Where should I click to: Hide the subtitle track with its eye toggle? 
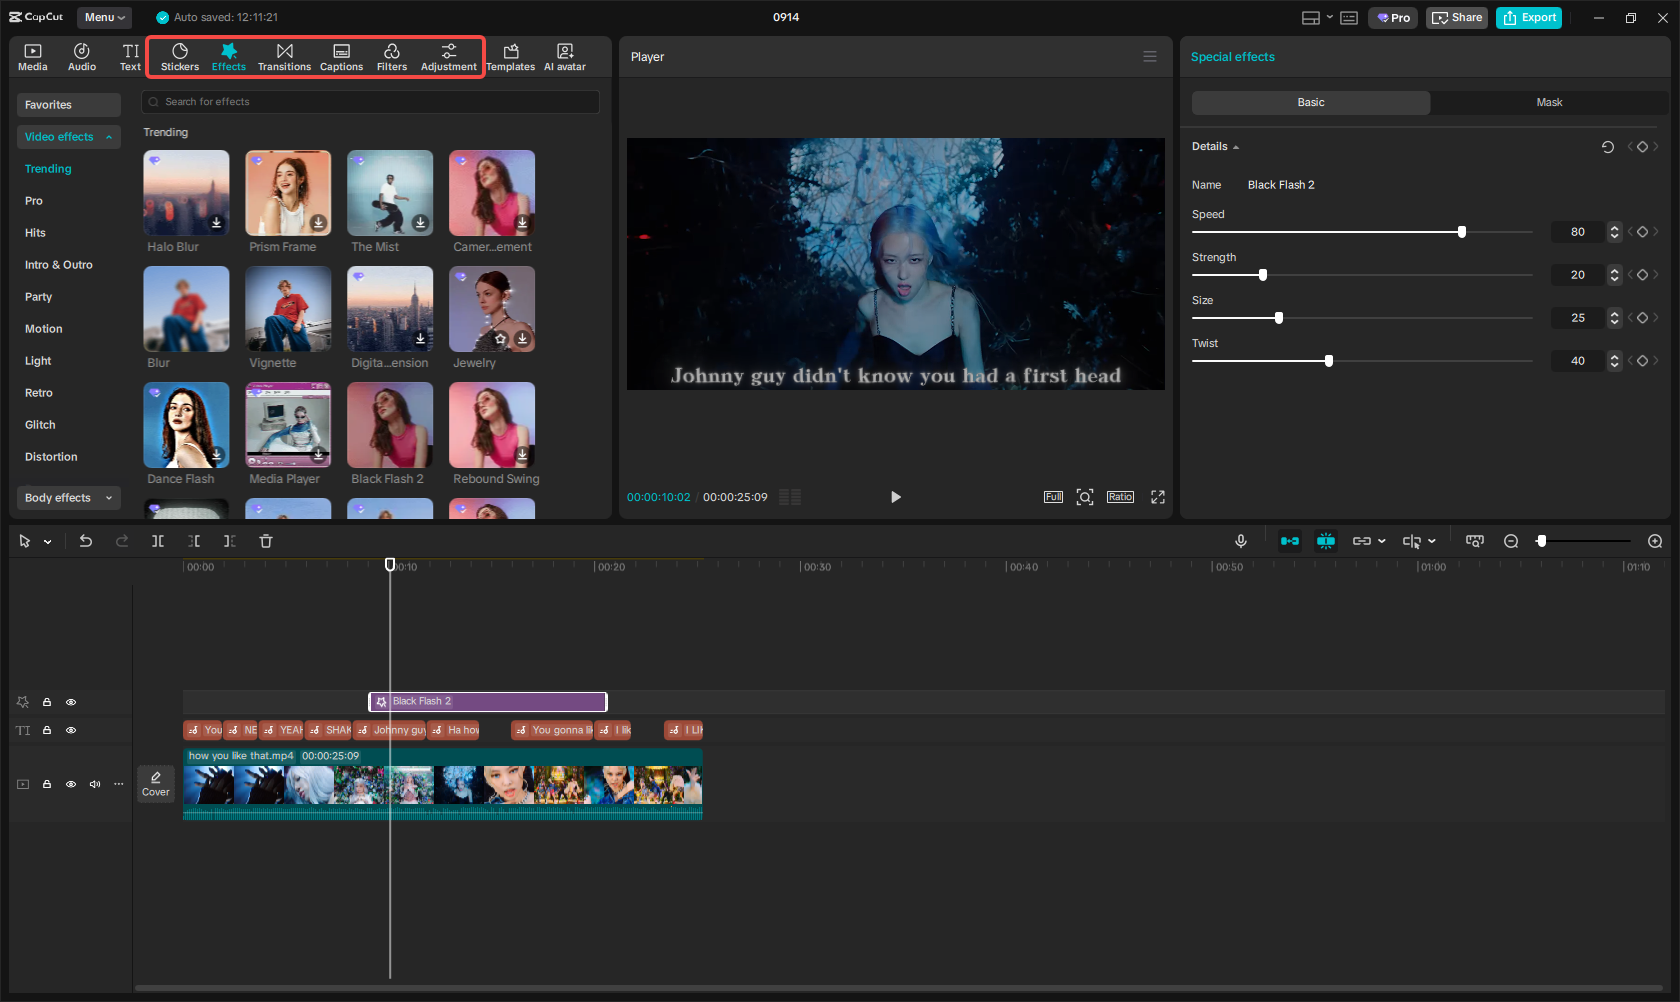pos(71,730)
